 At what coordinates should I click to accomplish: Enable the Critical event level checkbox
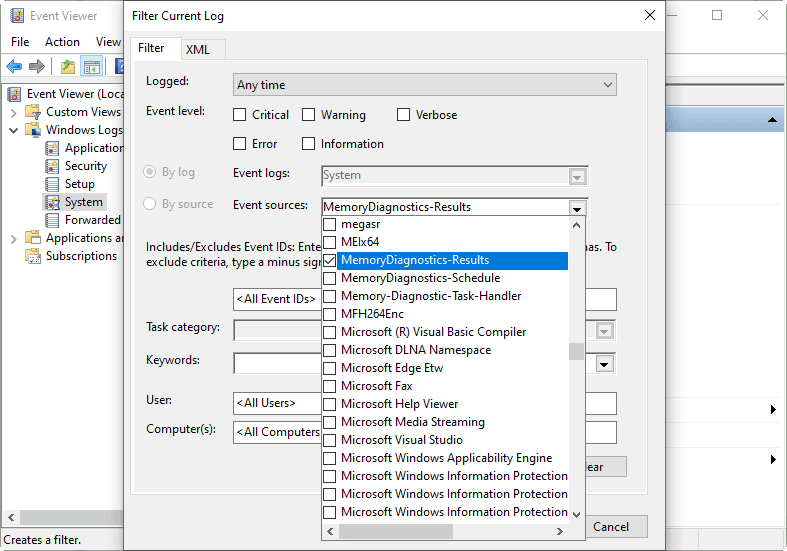240,115
